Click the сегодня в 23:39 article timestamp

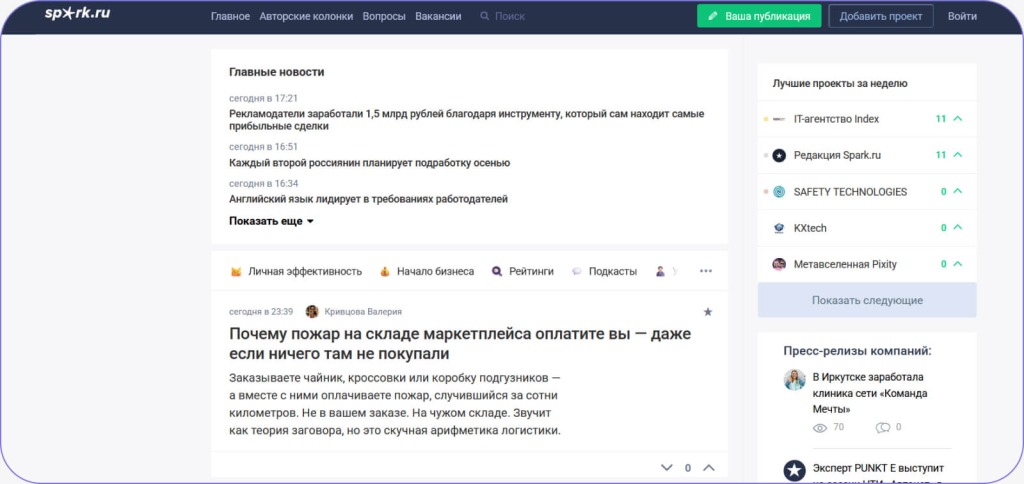[x=261, y=312]
